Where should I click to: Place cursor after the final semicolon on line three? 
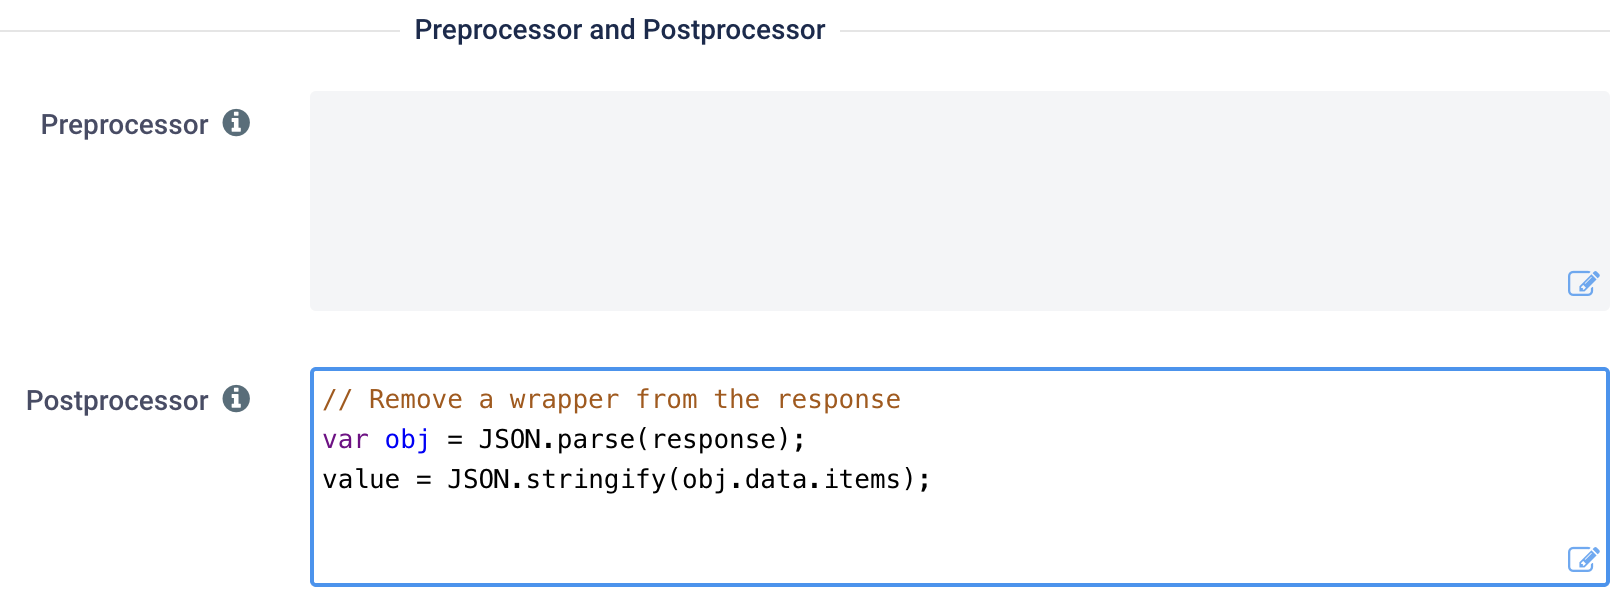click(x=933, y=479)
